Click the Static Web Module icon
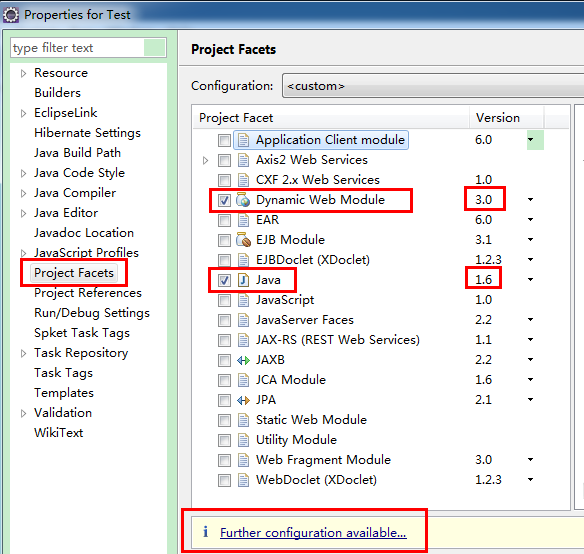Viewport: 584px width, 554px height. [x=243, y=420]
